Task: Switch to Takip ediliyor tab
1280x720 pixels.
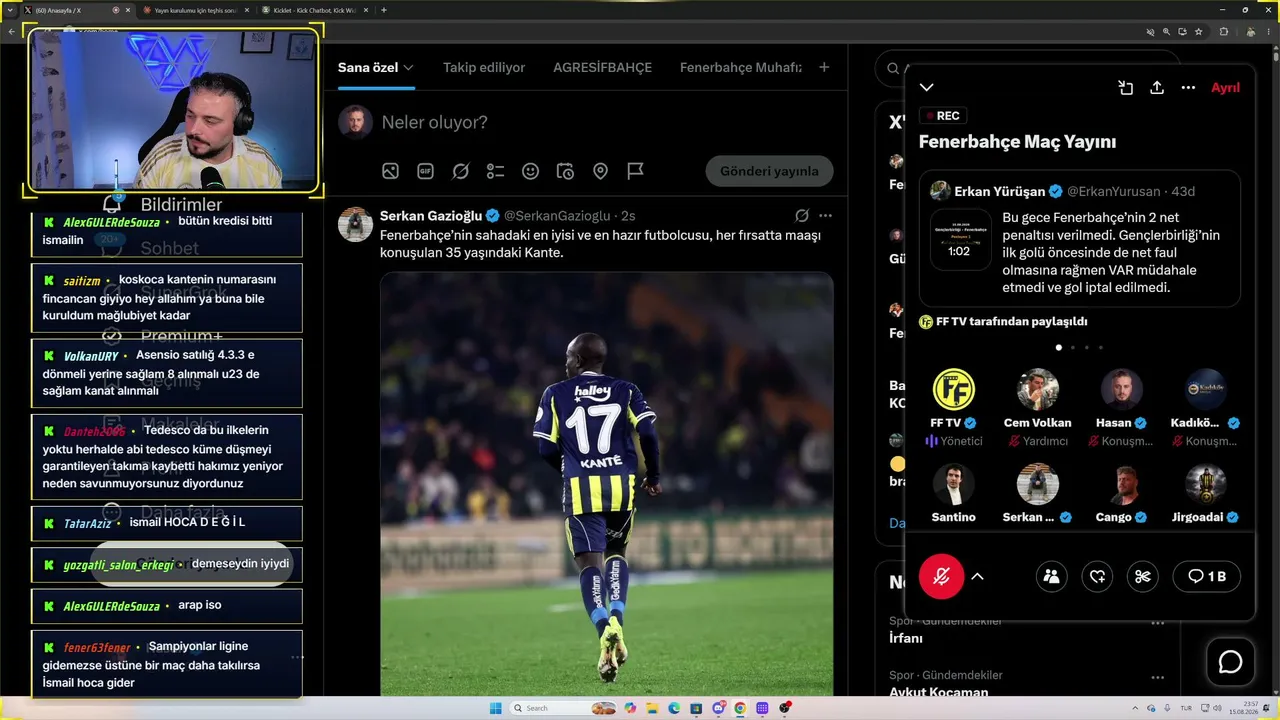Action: tap(484, 68)
